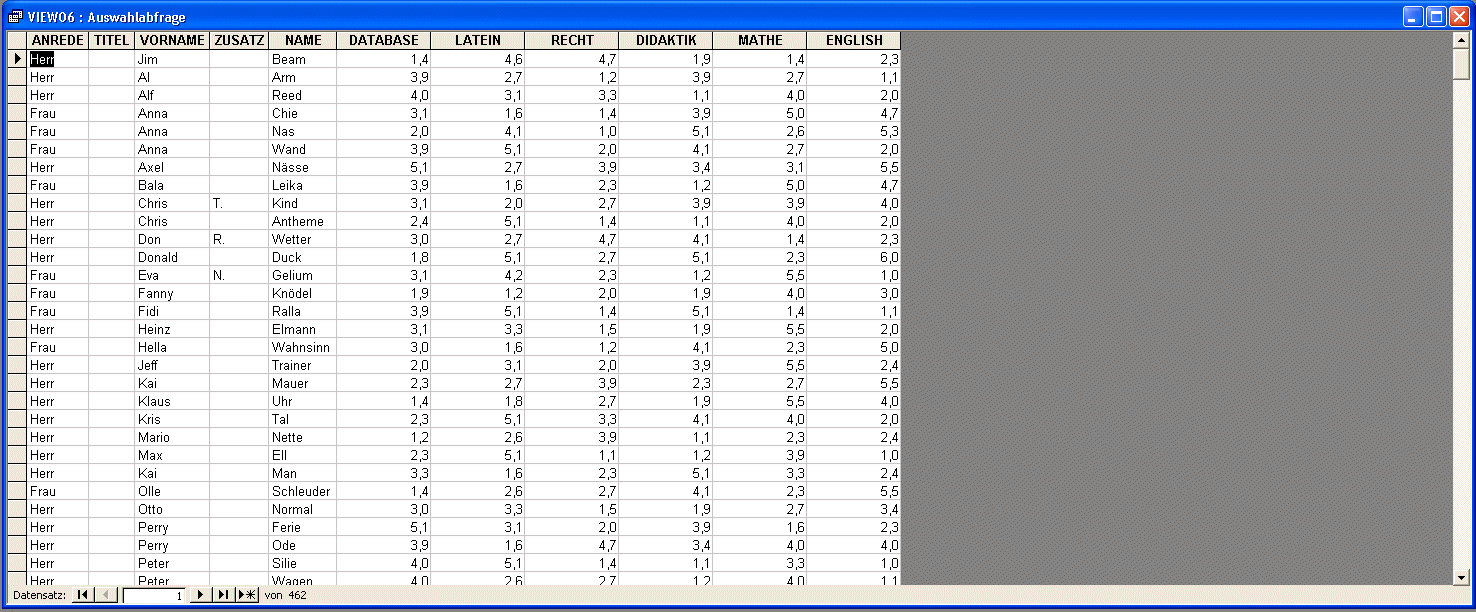Select the TITEL column header
Image resolution: width=1476 pixels, height=612 pixels.
tap(111, 41)
